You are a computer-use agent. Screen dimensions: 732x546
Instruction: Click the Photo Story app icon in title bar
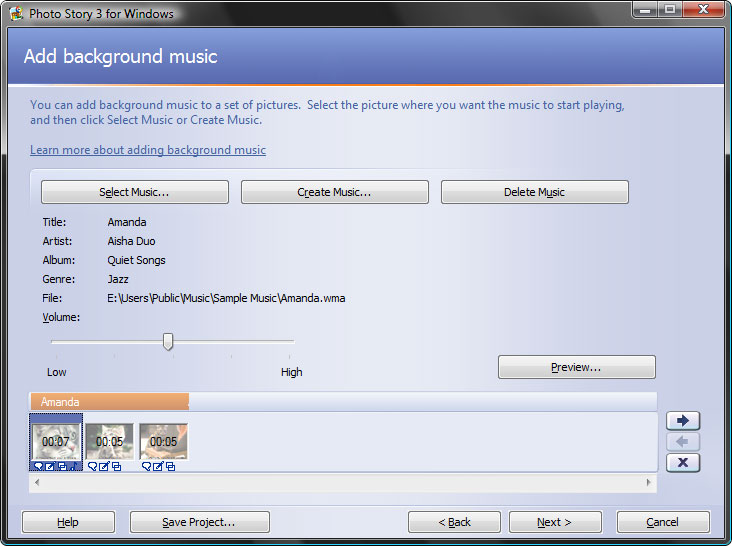[x=16, y=13]
